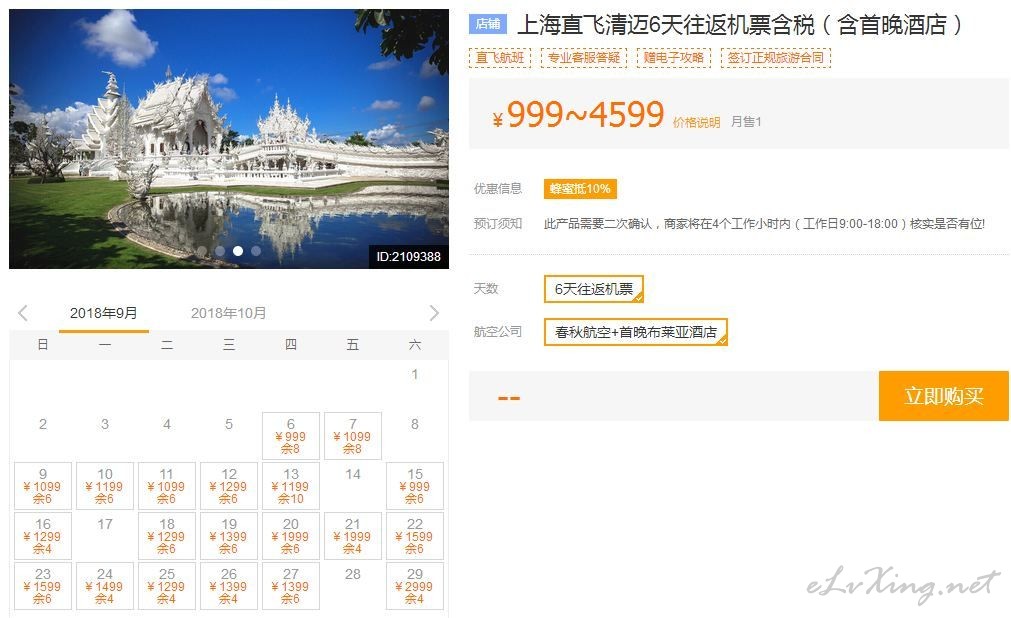The height and width of the screenshot is (618, 1011).
Task: Click the 直飞航班 tag
Action: coord(500,58)
